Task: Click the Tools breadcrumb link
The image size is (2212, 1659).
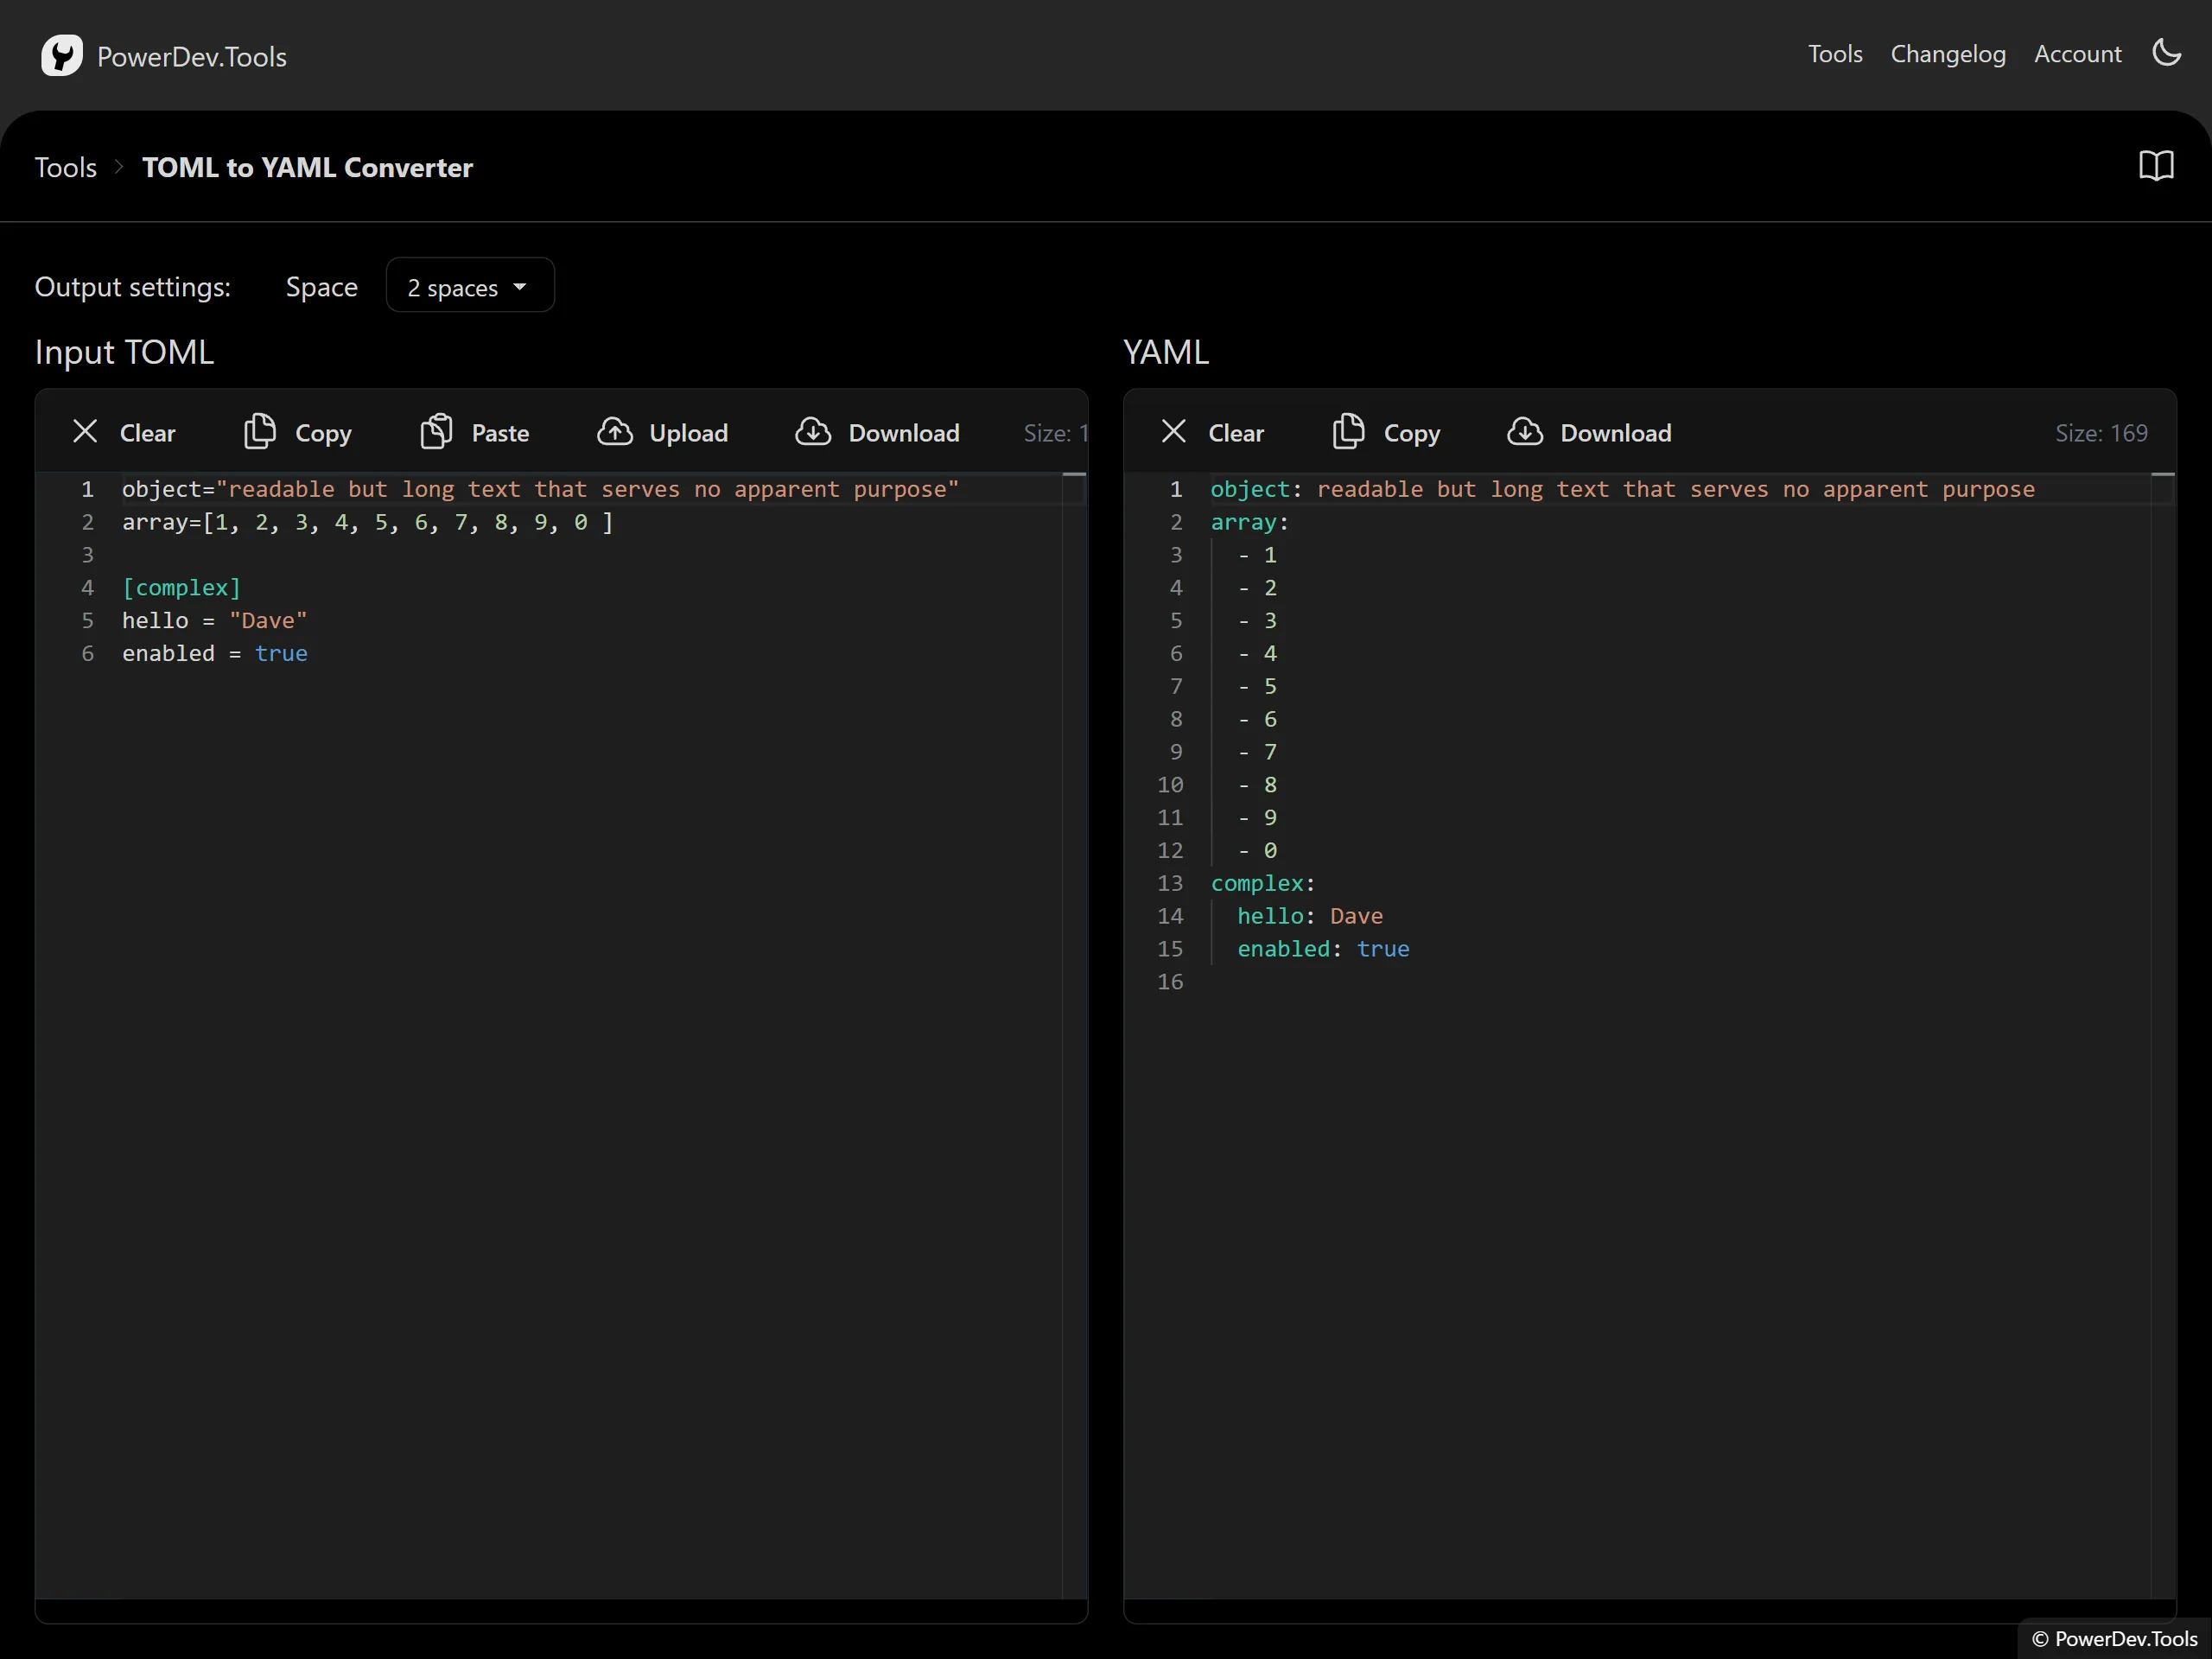Action: pyautogui.click(x=66, y=167)
